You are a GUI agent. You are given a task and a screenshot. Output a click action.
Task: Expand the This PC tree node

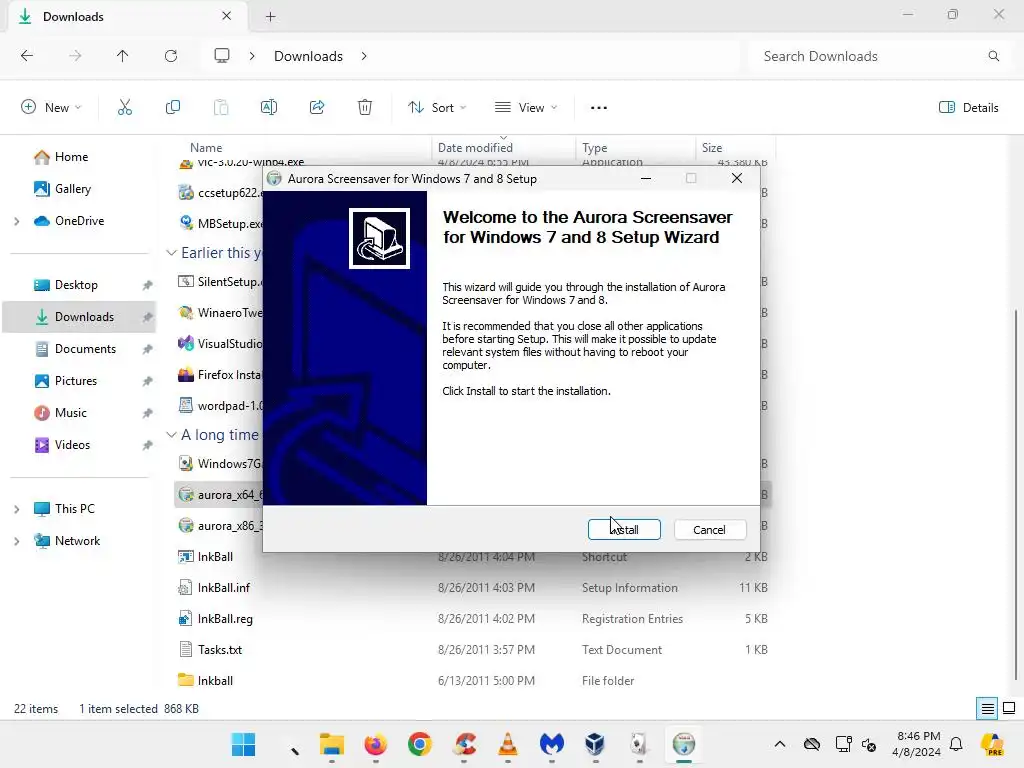tap(16, 509)
